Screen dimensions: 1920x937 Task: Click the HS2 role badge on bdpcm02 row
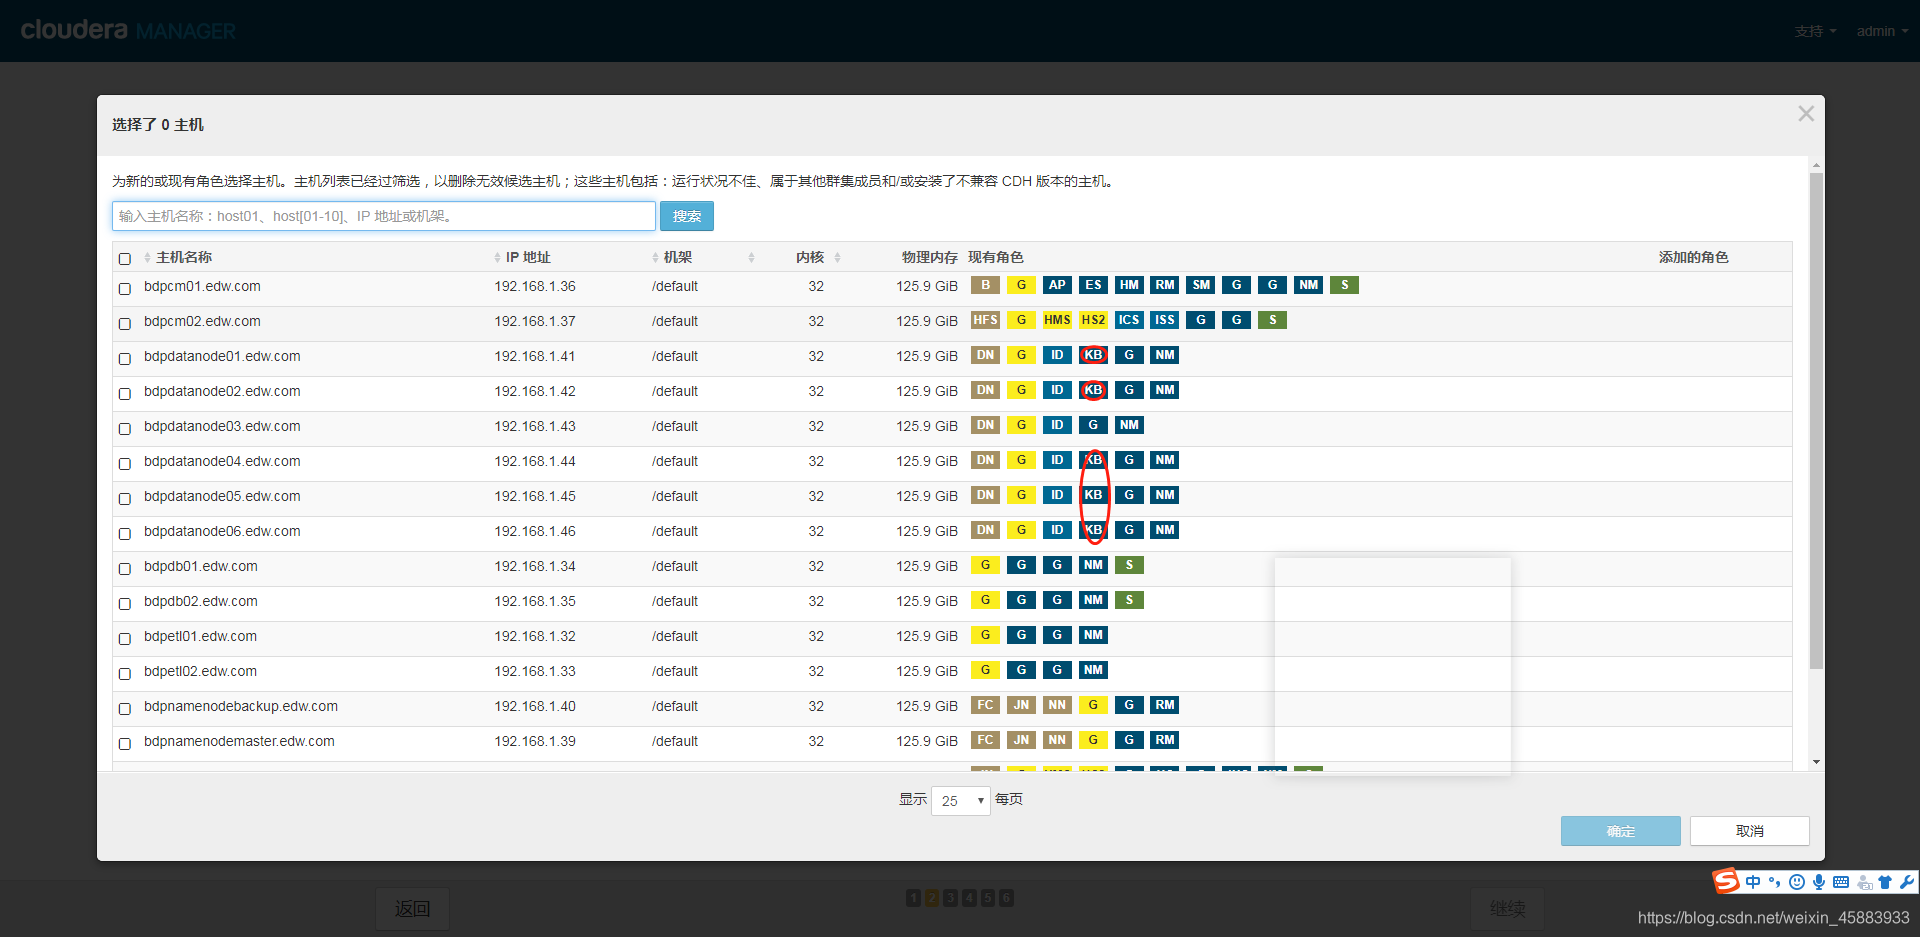(1093, 320)
